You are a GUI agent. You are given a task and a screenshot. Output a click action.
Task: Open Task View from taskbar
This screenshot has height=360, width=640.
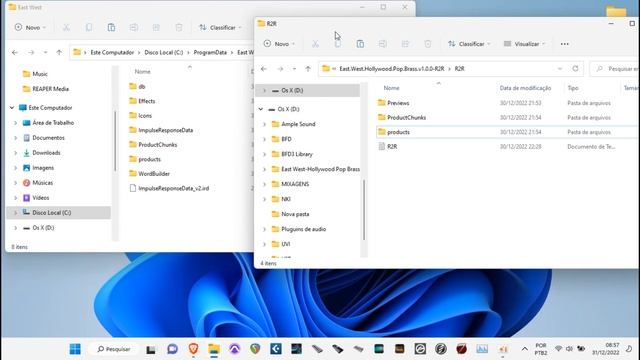[x=151, y=349]
